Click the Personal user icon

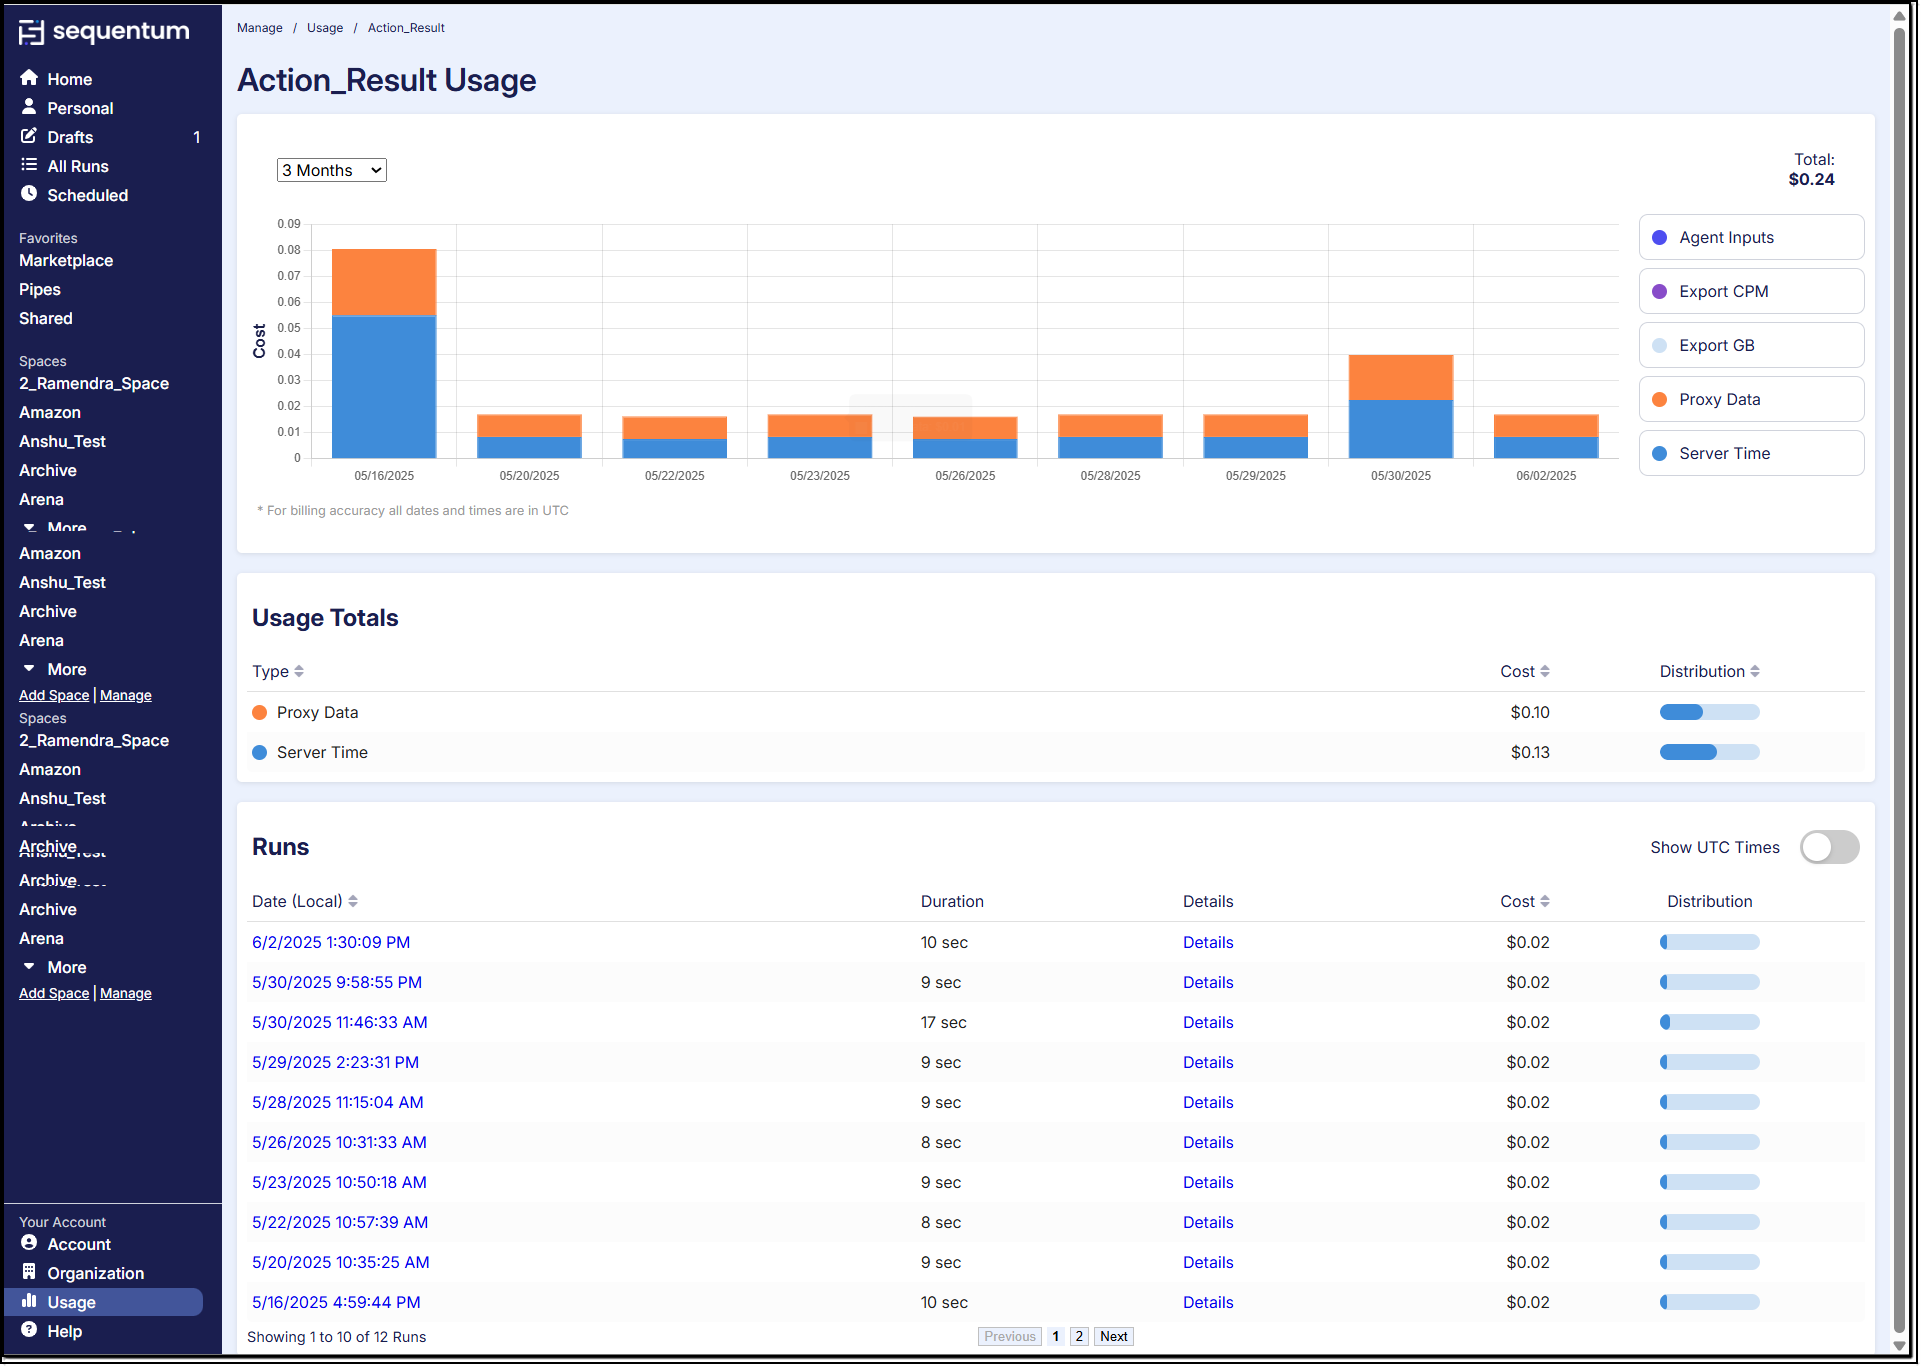point(29,107)
